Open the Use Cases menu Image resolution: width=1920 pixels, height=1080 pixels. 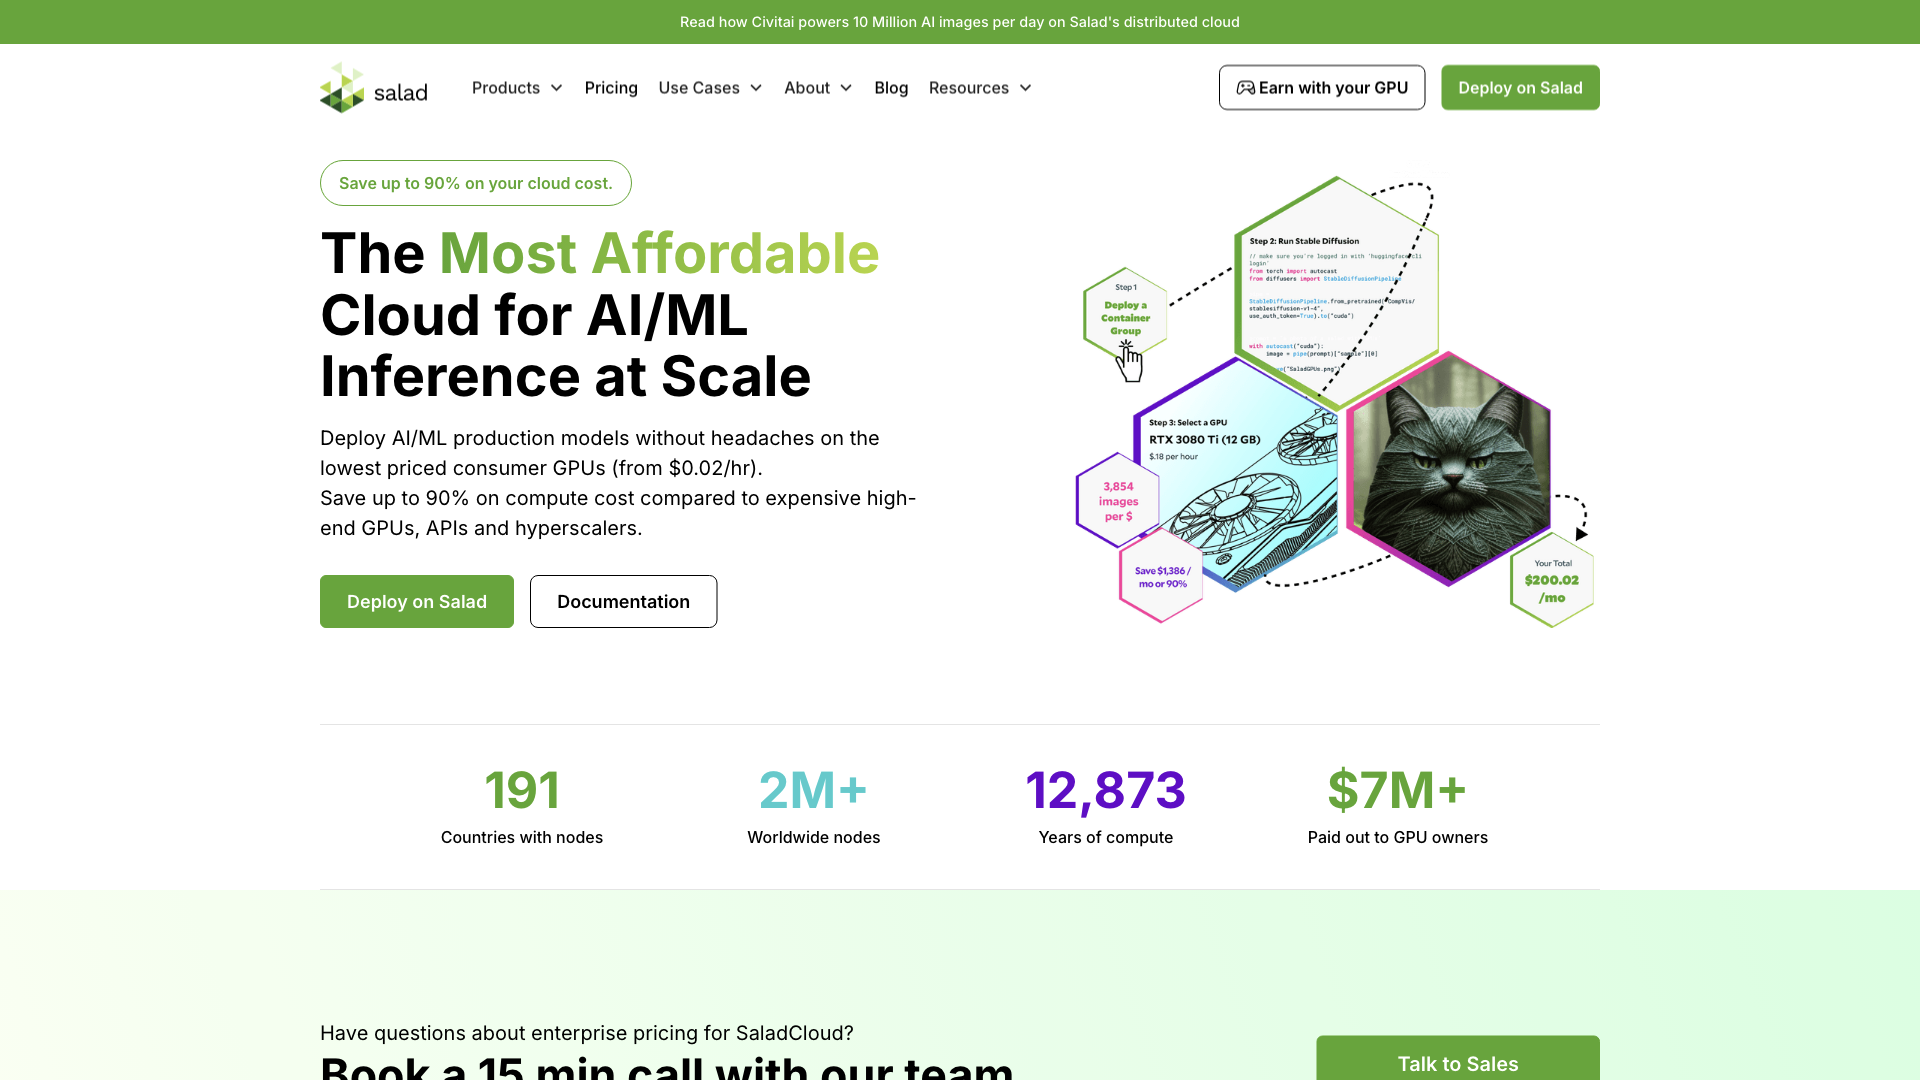coord(710,88)
